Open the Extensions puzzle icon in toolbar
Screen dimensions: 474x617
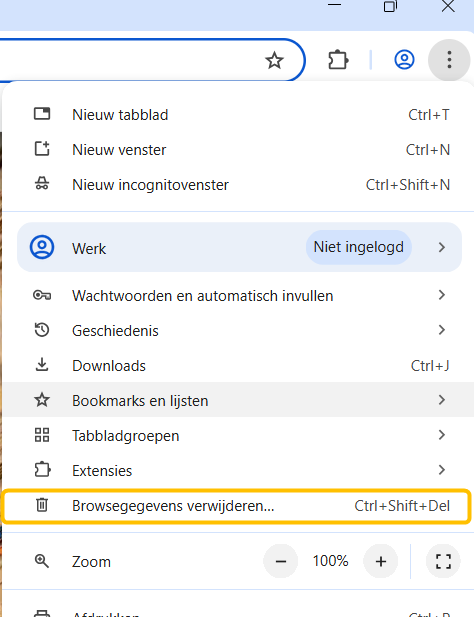tap(338, 60)
